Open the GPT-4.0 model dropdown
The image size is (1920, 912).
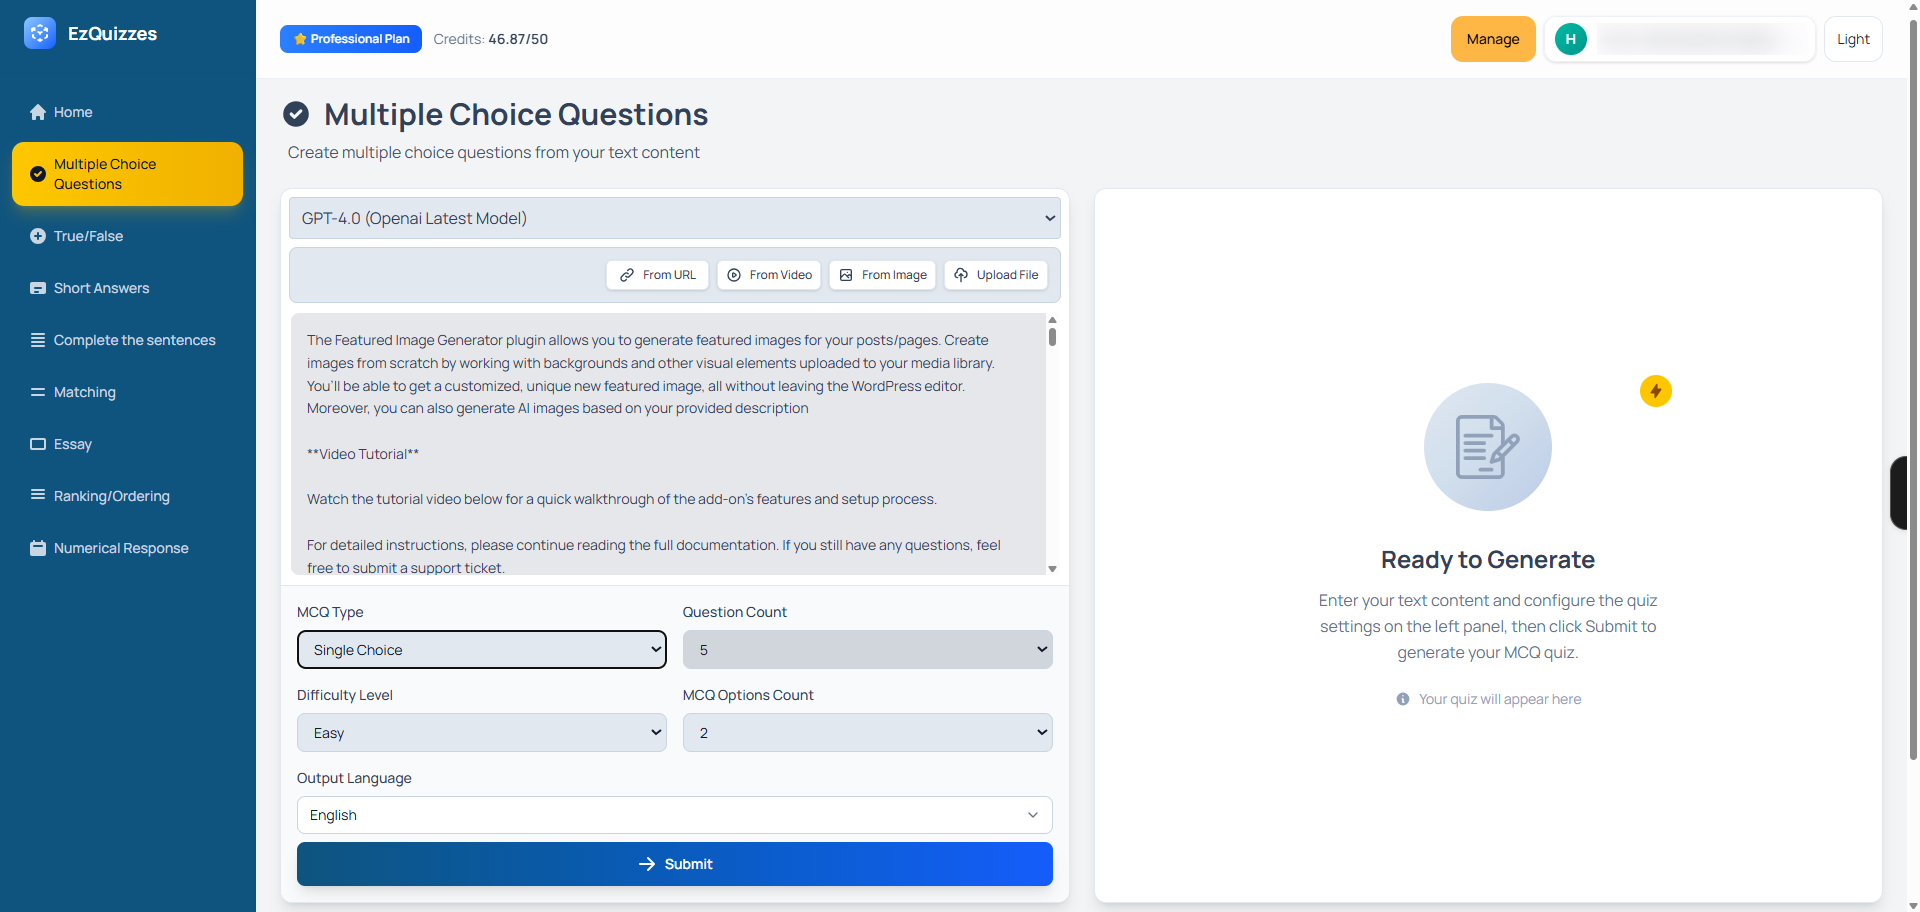[674, 218]
